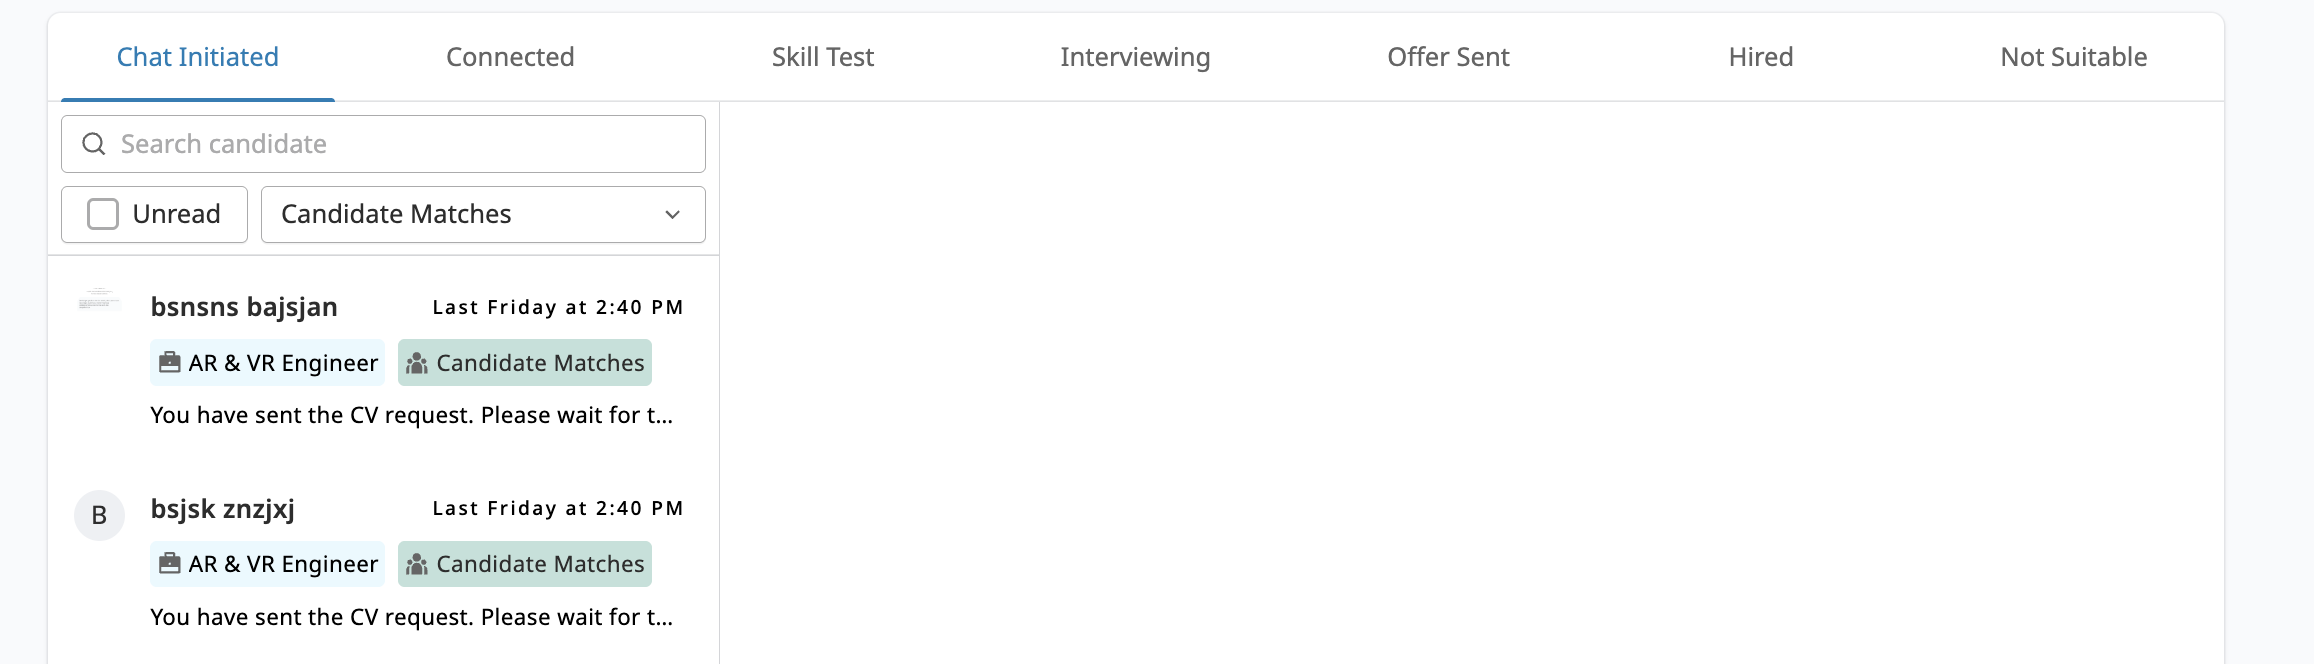Open bsjsk znzjxj's avatar marked B
The width and height of the screenshot is (2314, 664).
98,515
